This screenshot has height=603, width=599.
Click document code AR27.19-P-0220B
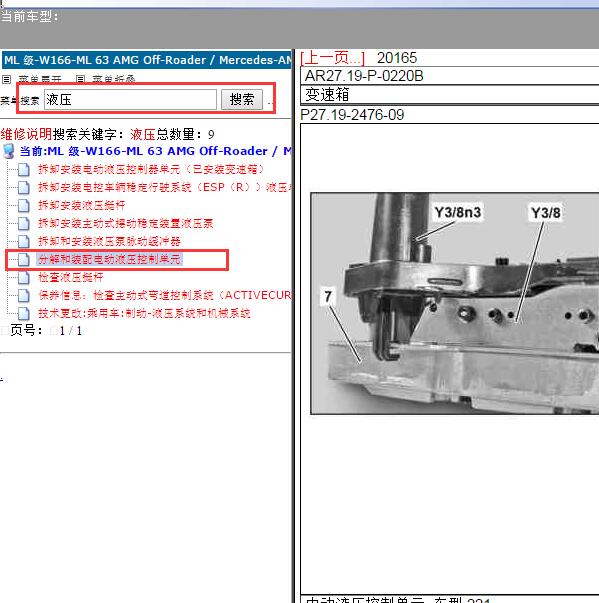point(364,76)
